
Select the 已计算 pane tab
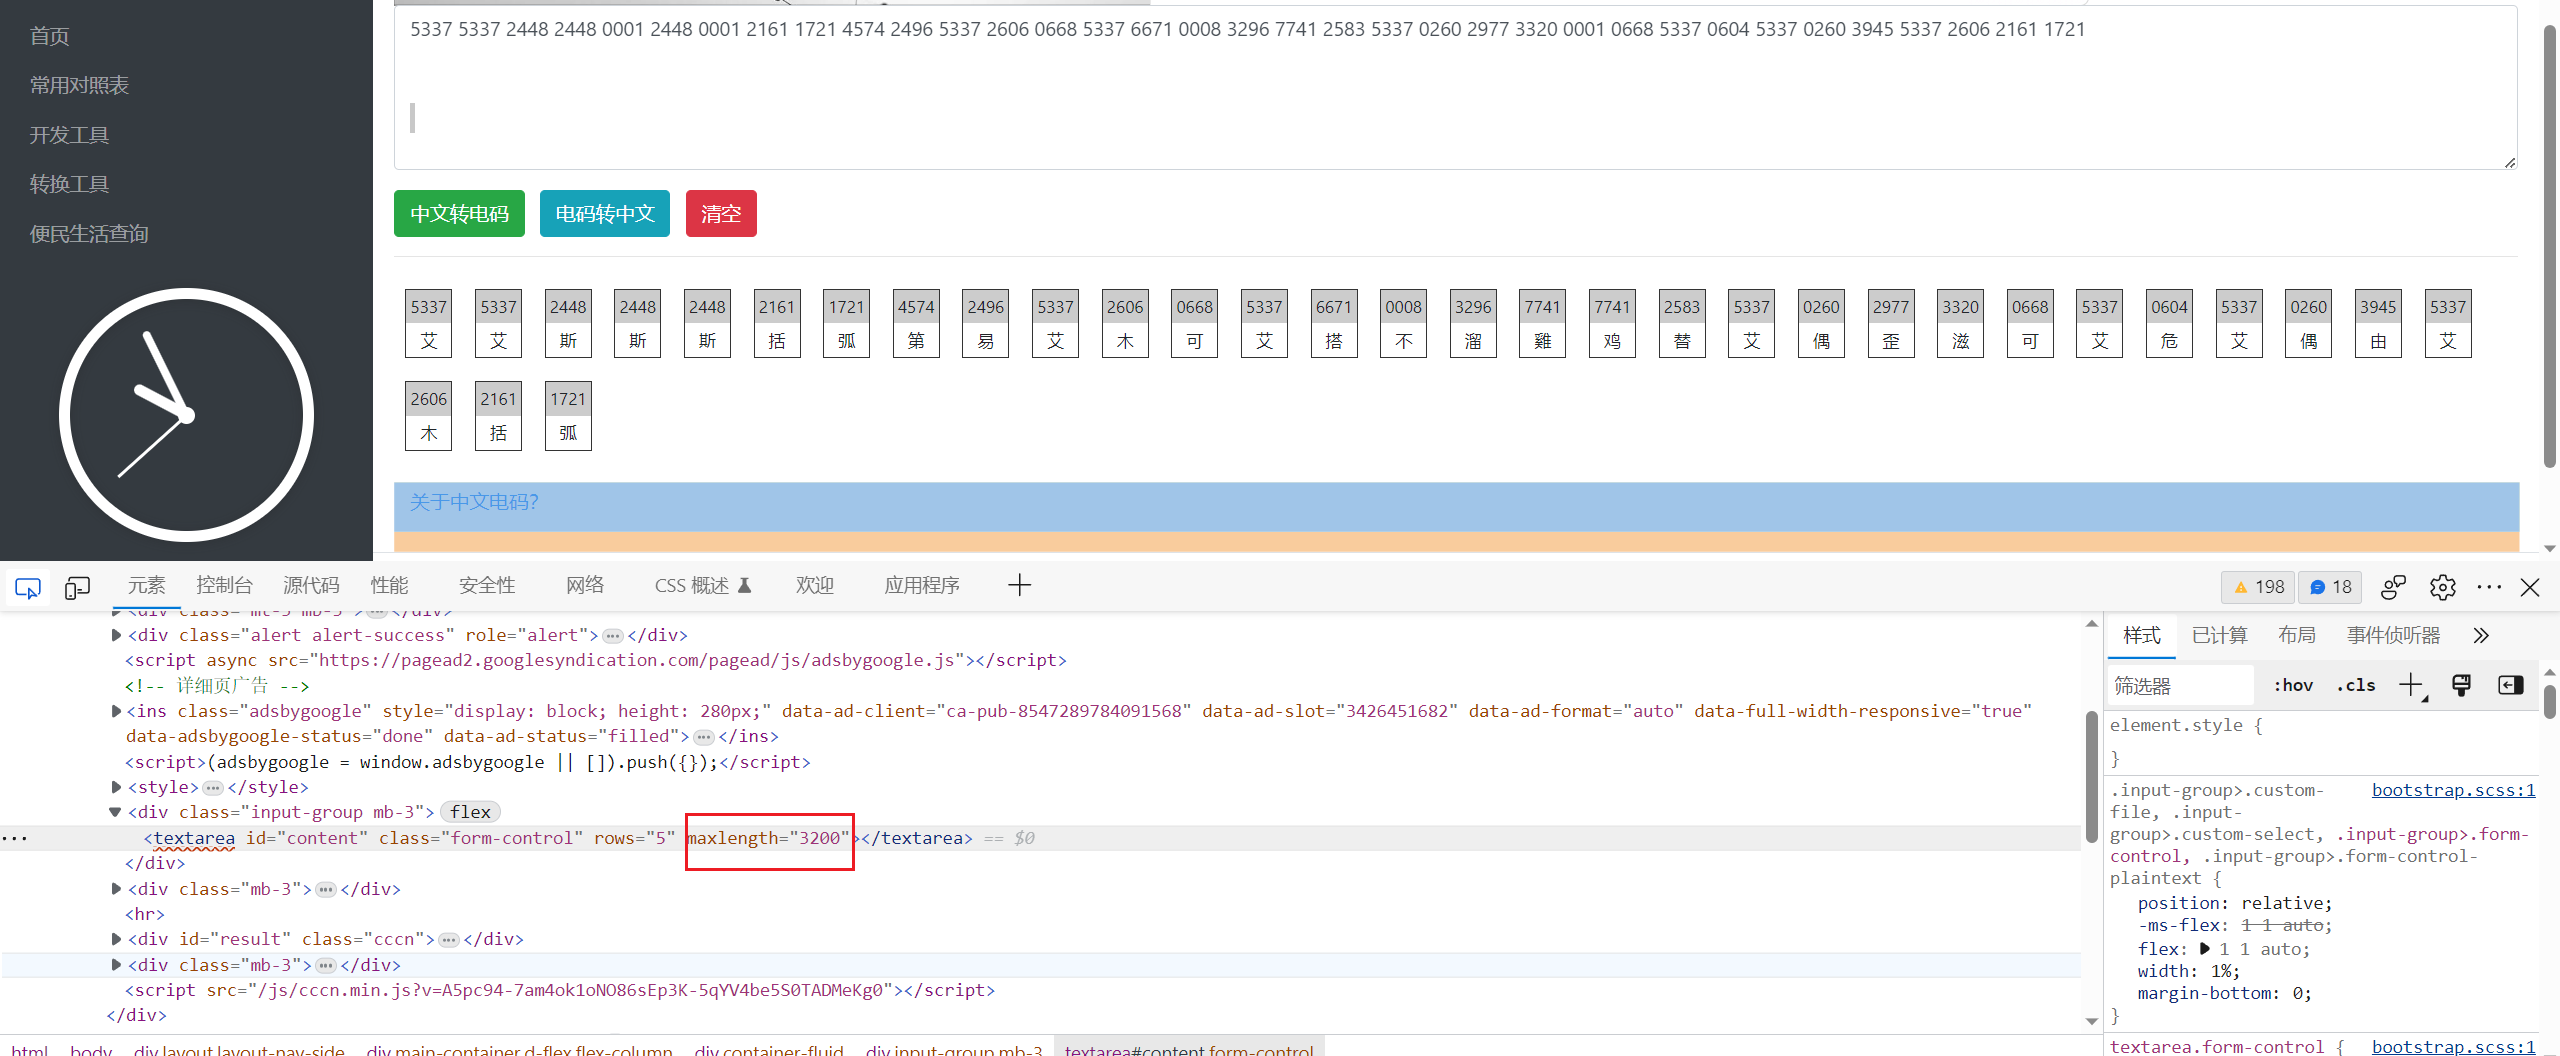coord(2219,636)
